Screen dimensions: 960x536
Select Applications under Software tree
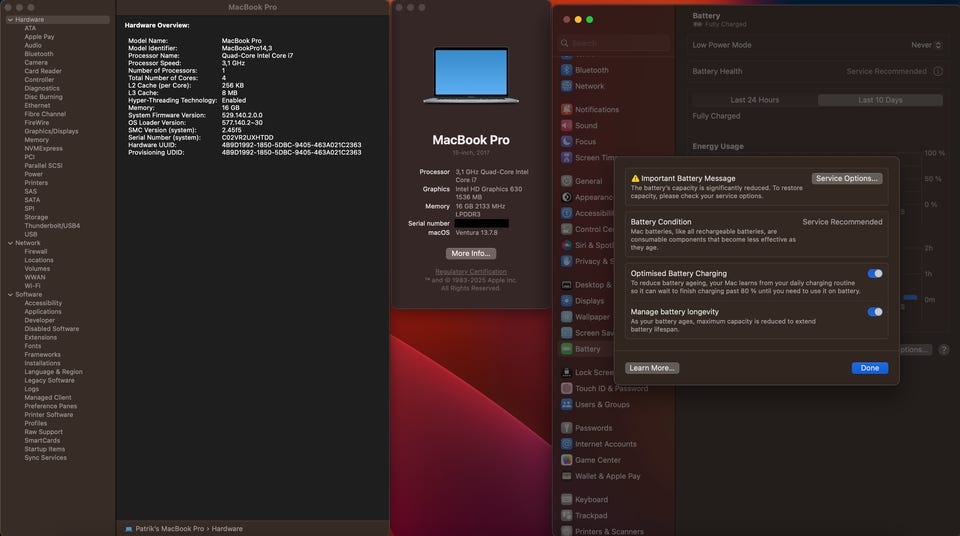(43, 312)
